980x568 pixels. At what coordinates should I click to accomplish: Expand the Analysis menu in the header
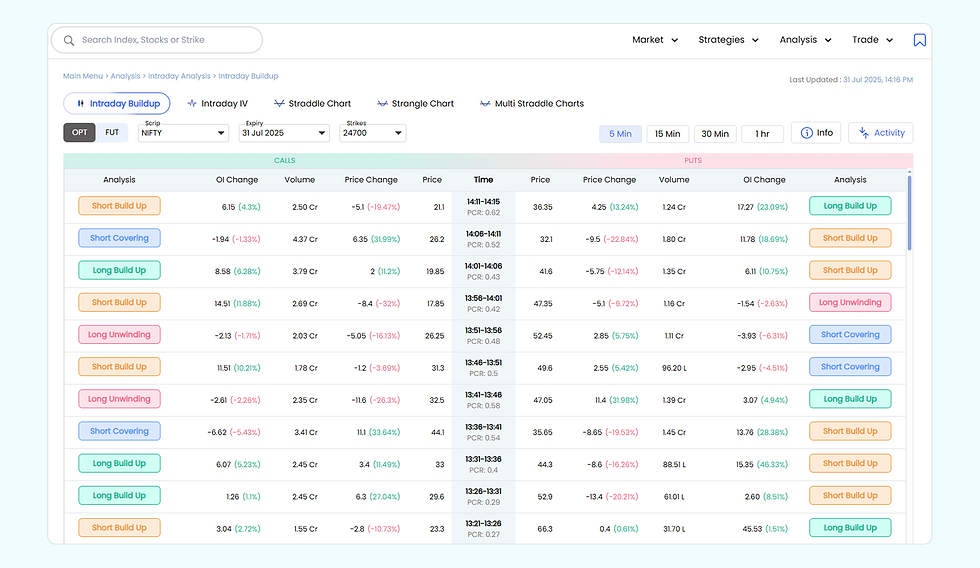coord(805,40)
